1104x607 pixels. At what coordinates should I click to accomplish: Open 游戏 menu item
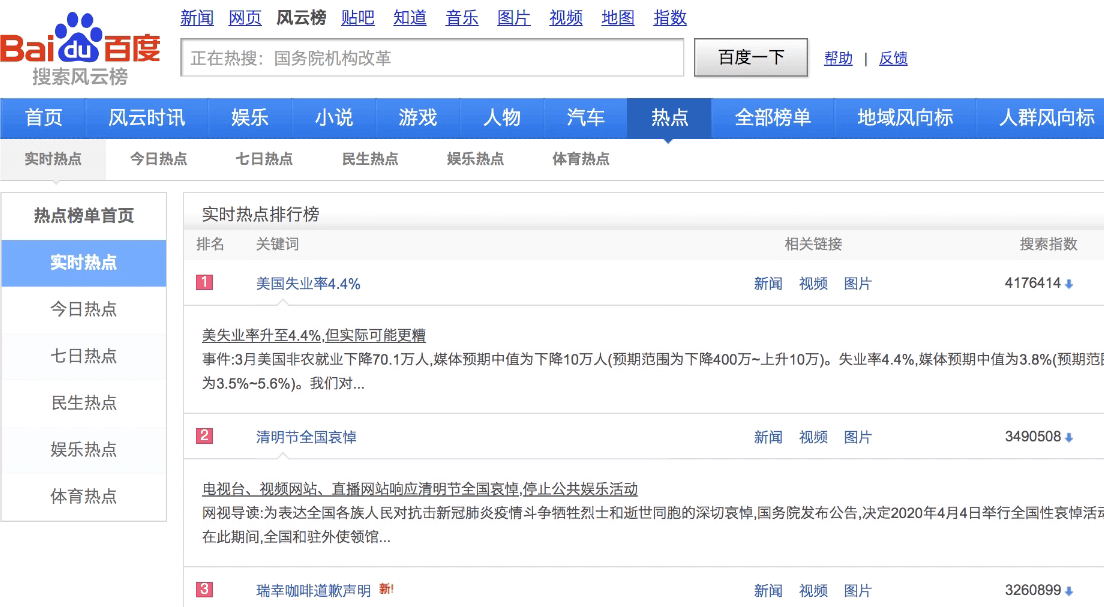(418, 118)
